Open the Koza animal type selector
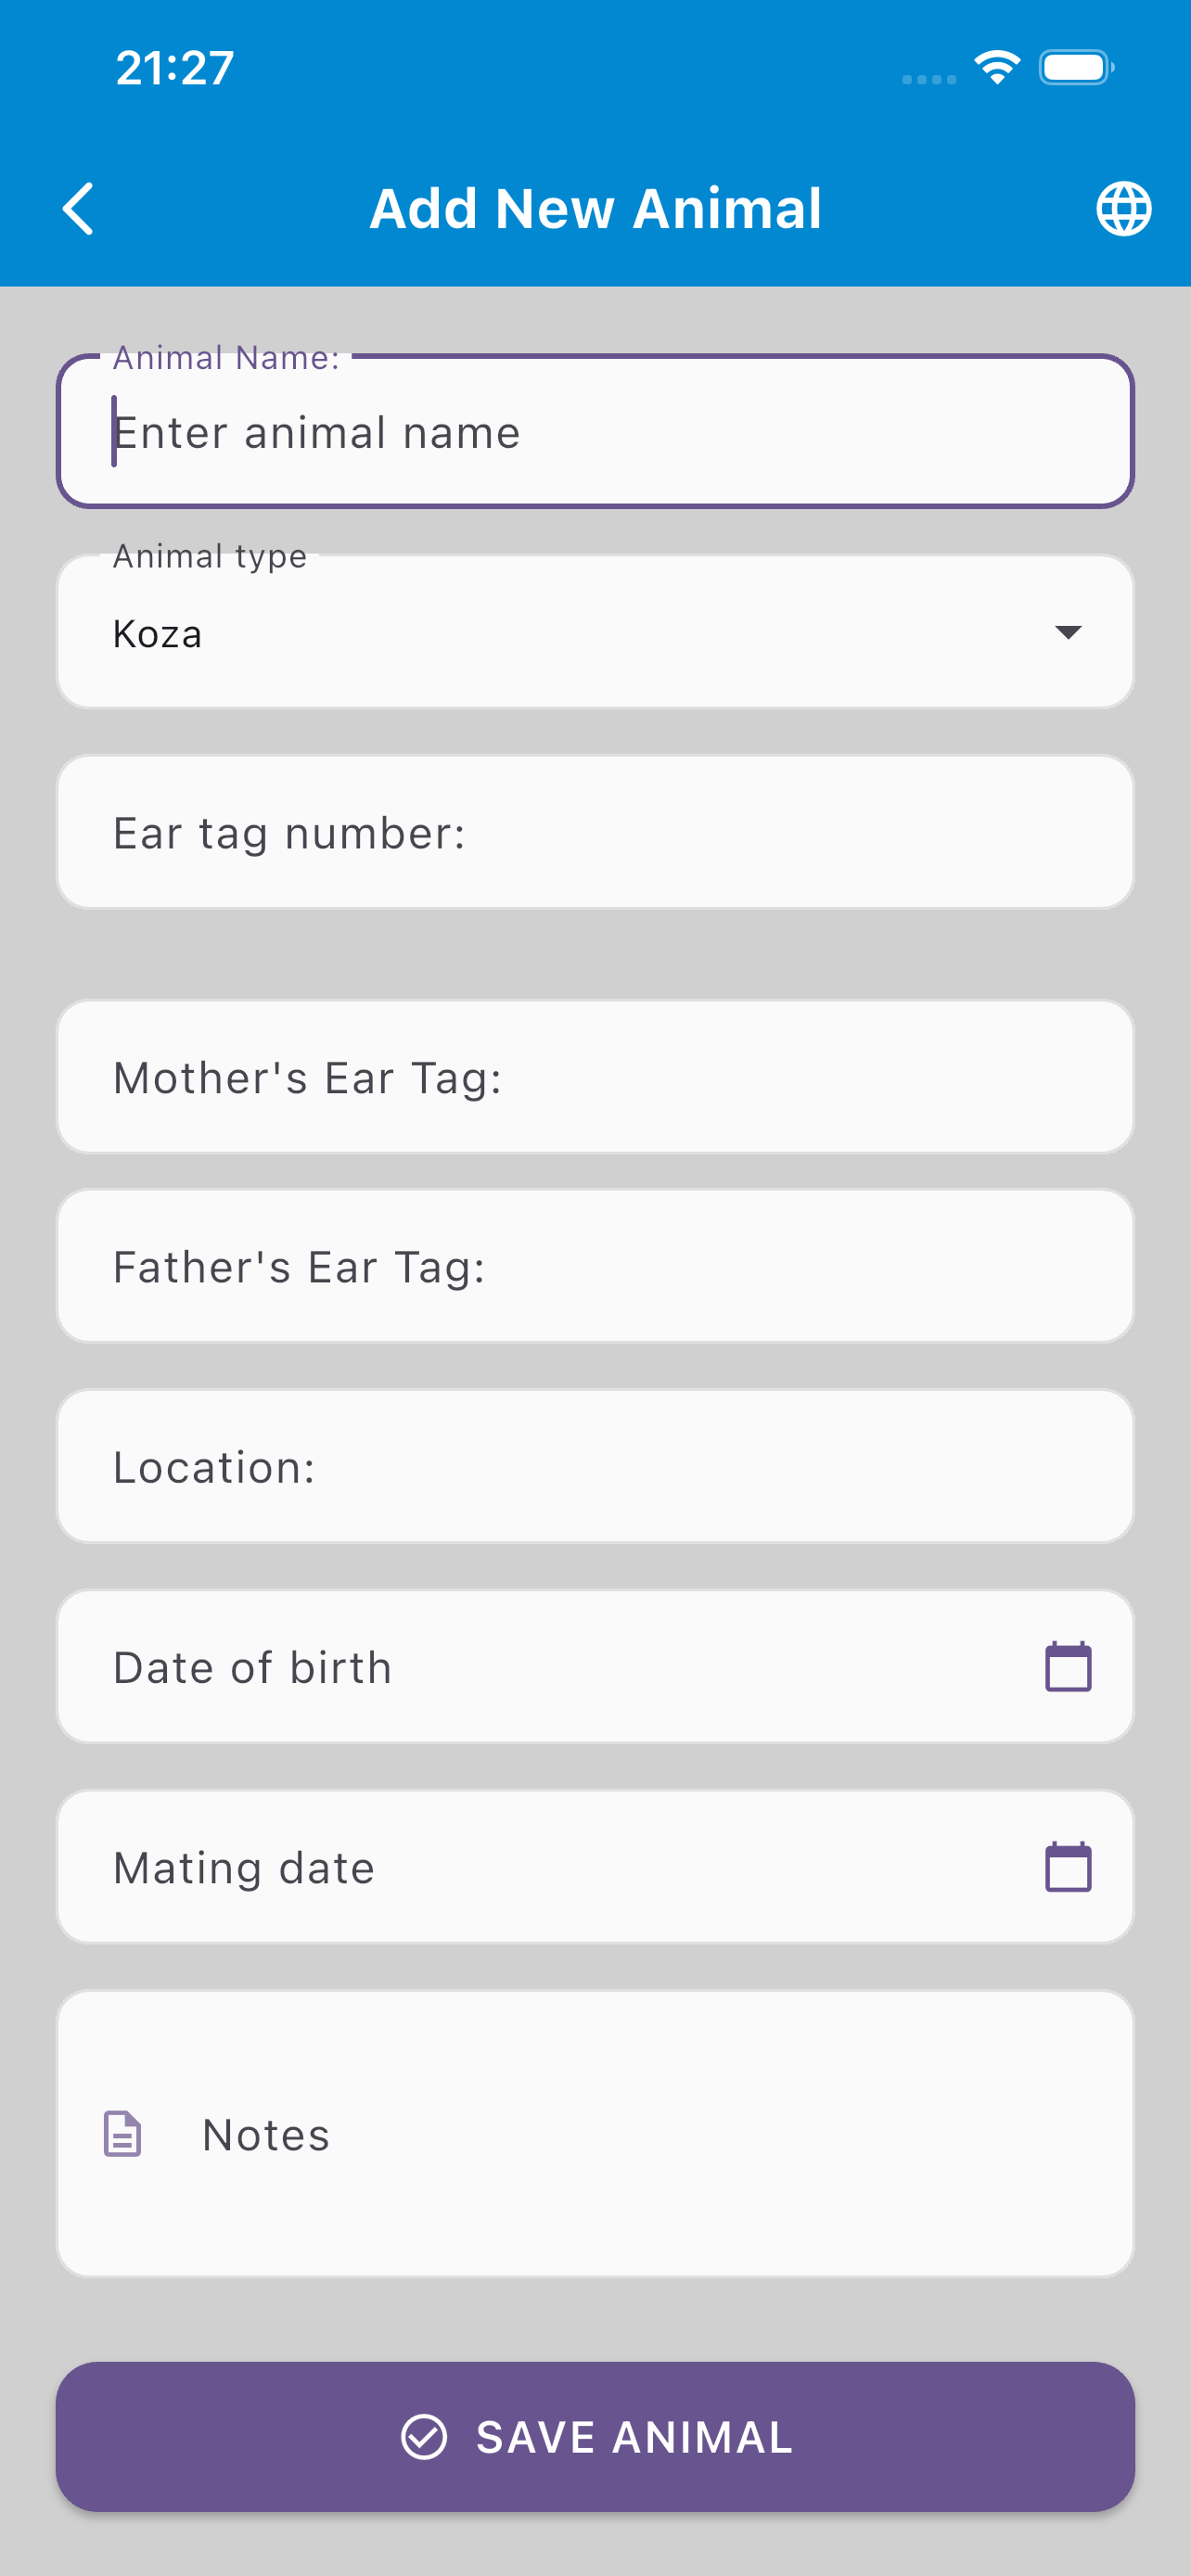 coord(500,633)
